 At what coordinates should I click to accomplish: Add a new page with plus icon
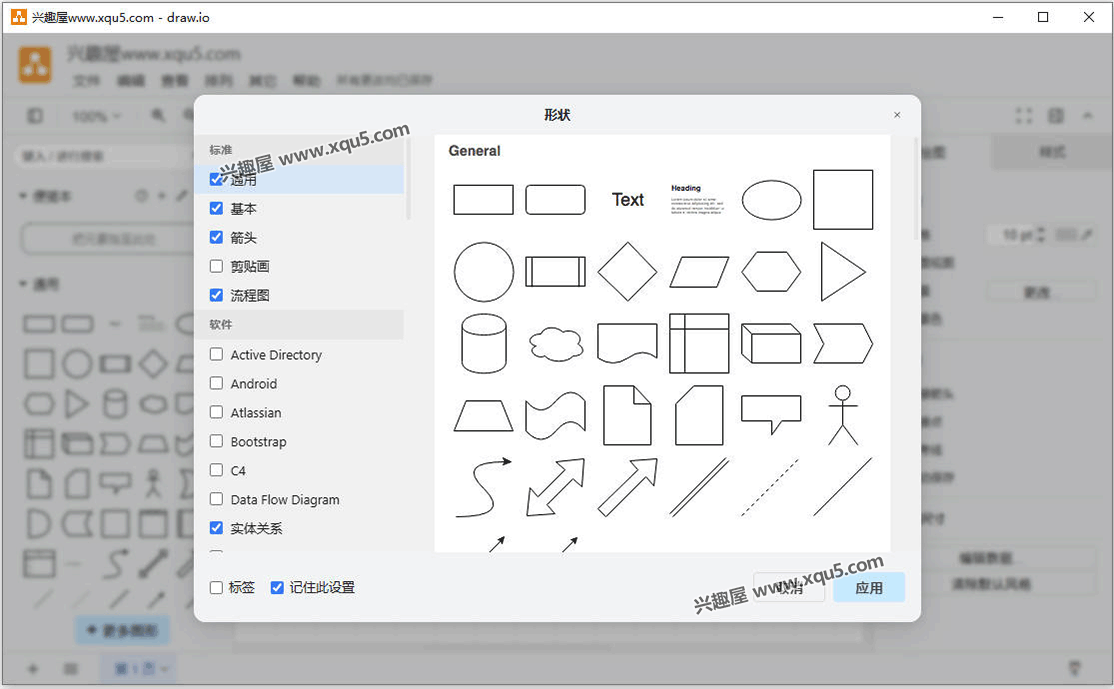coord(33,668)
